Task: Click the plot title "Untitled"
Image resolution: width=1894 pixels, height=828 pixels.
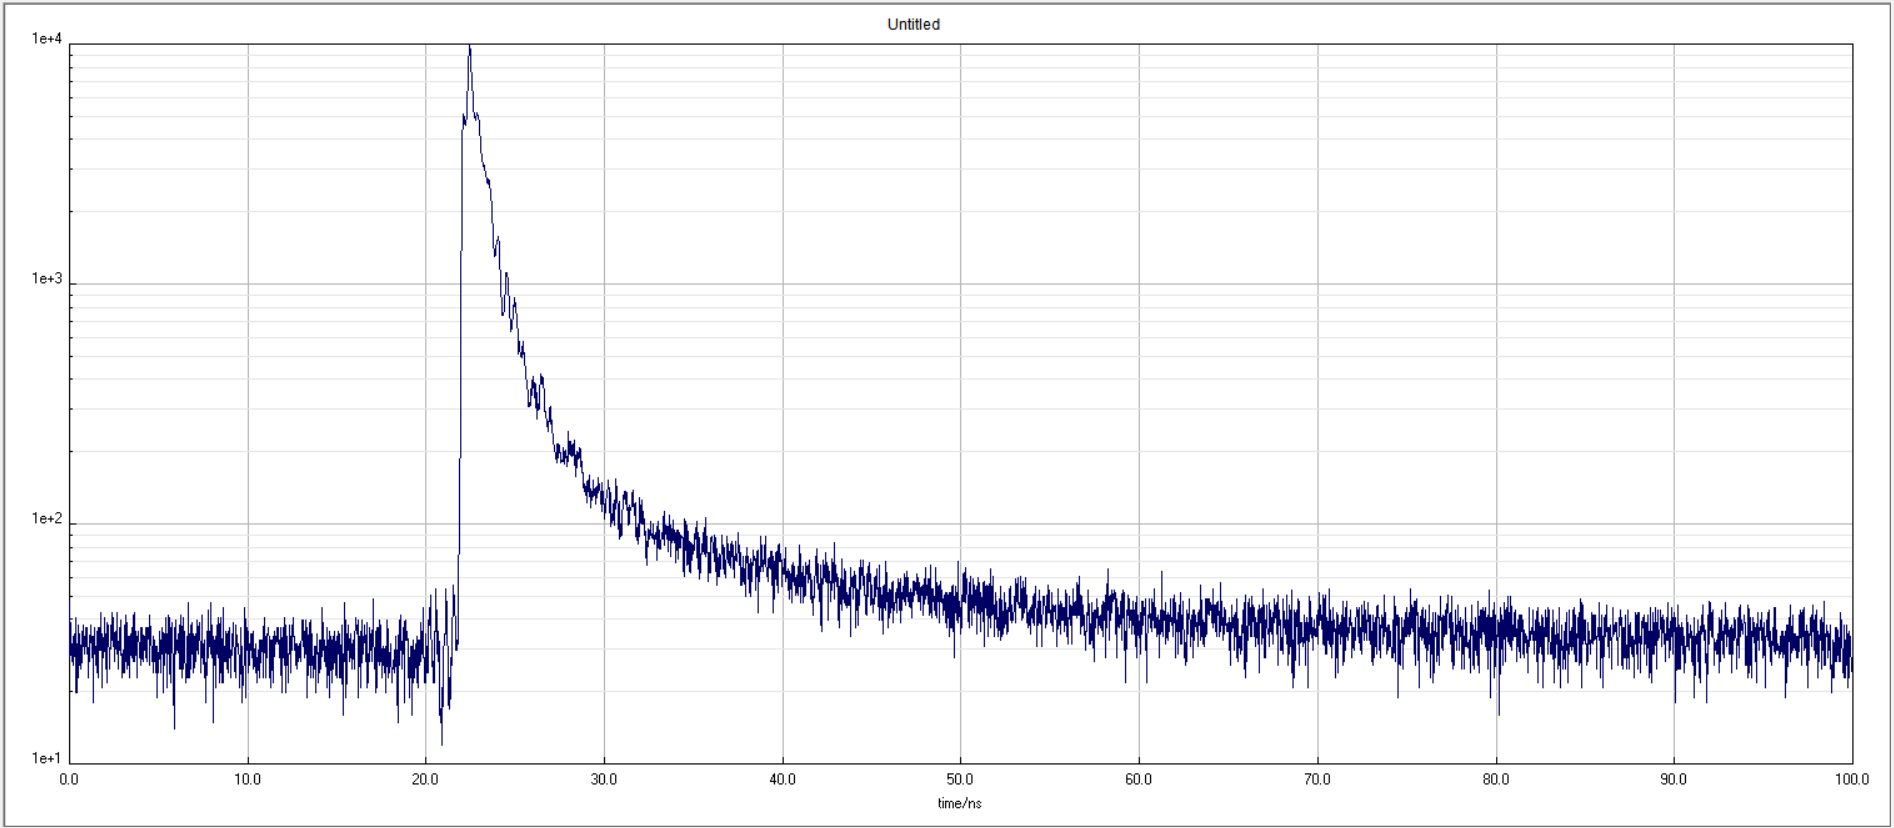Action: [x=913, y=24]
